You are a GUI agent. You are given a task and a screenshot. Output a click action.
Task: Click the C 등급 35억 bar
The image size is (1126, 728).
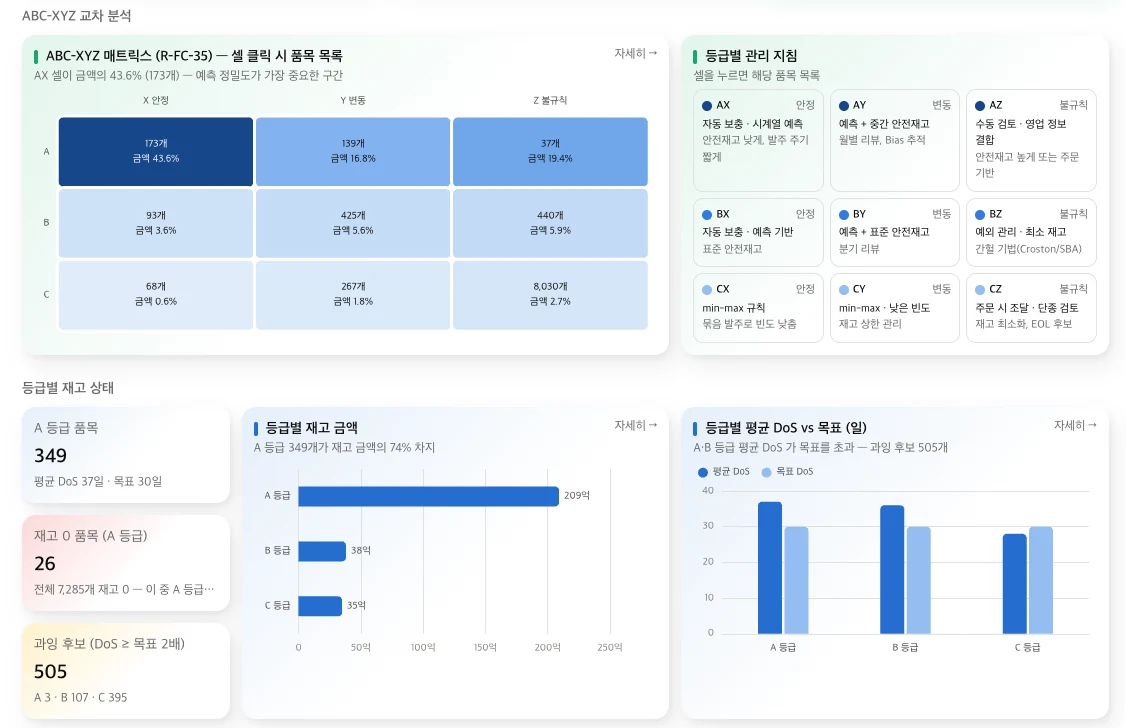(320, 605)
